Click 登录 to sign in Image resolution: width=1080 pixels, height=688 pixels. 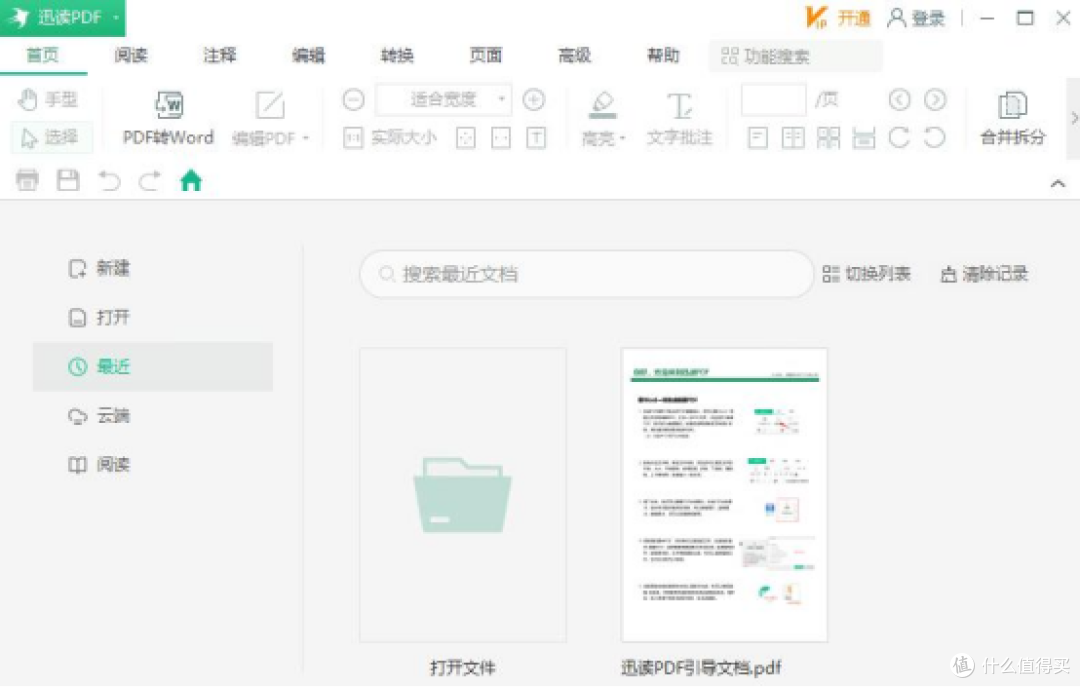[916, 18]
